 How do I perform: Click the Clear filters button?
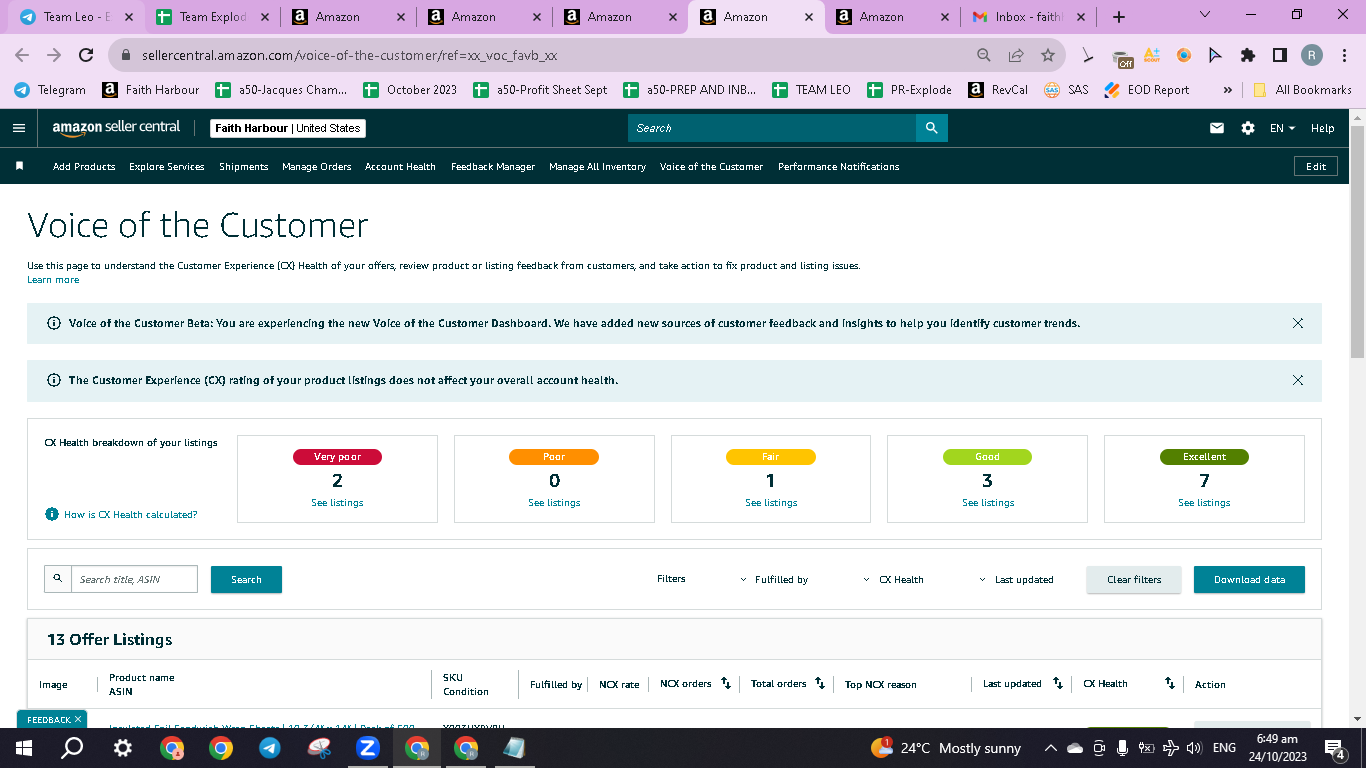click(1134, 580)
